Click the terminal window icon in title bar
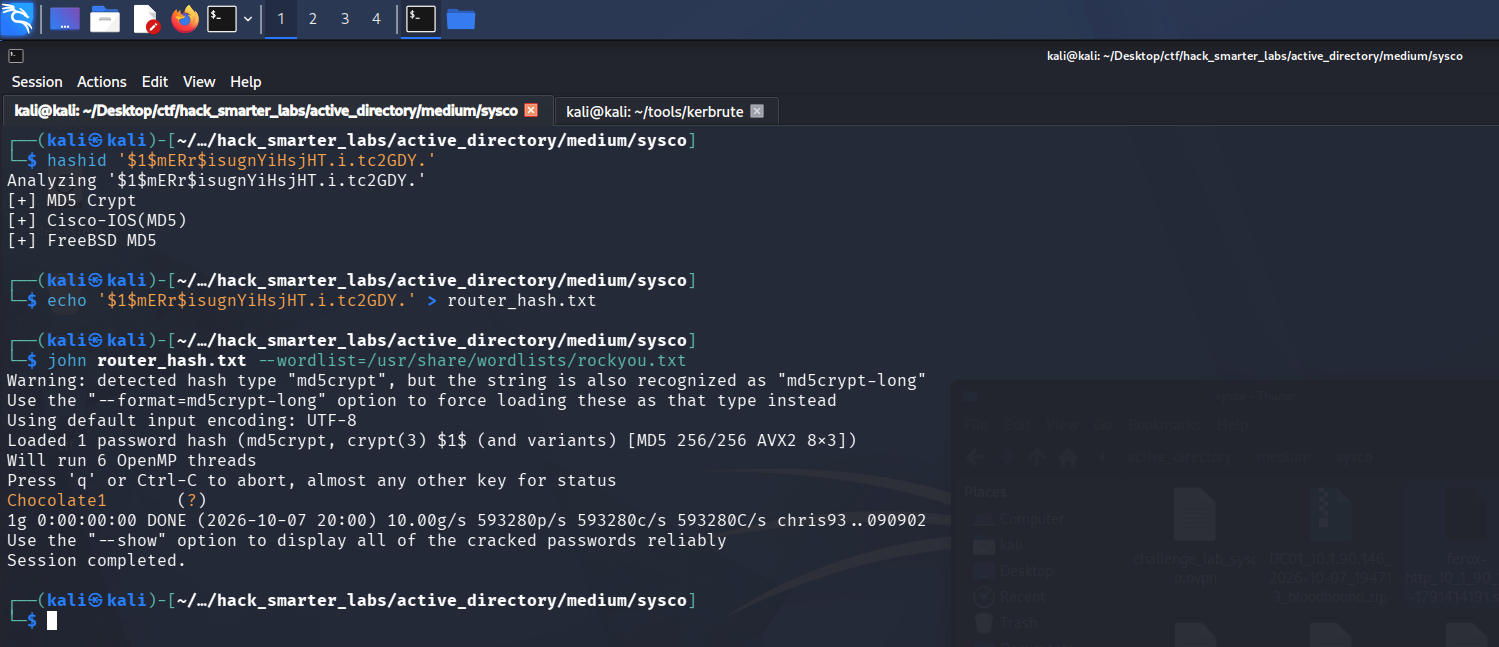1499x647 pixels. 16,56
